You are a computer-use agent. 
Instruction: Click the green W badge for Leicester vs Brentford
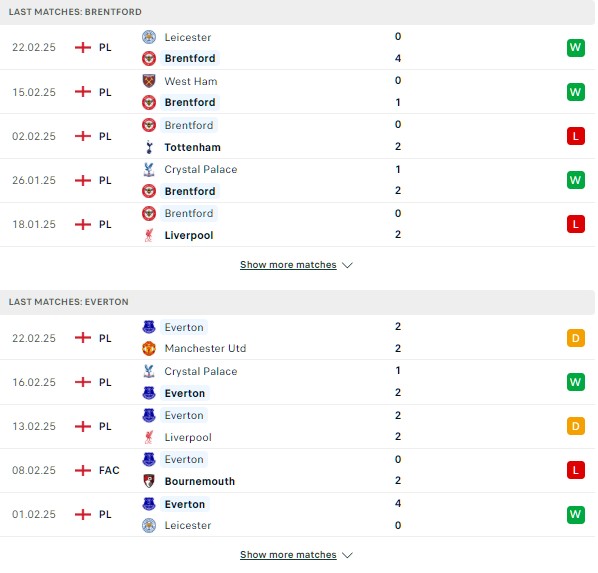coord(575,48)
